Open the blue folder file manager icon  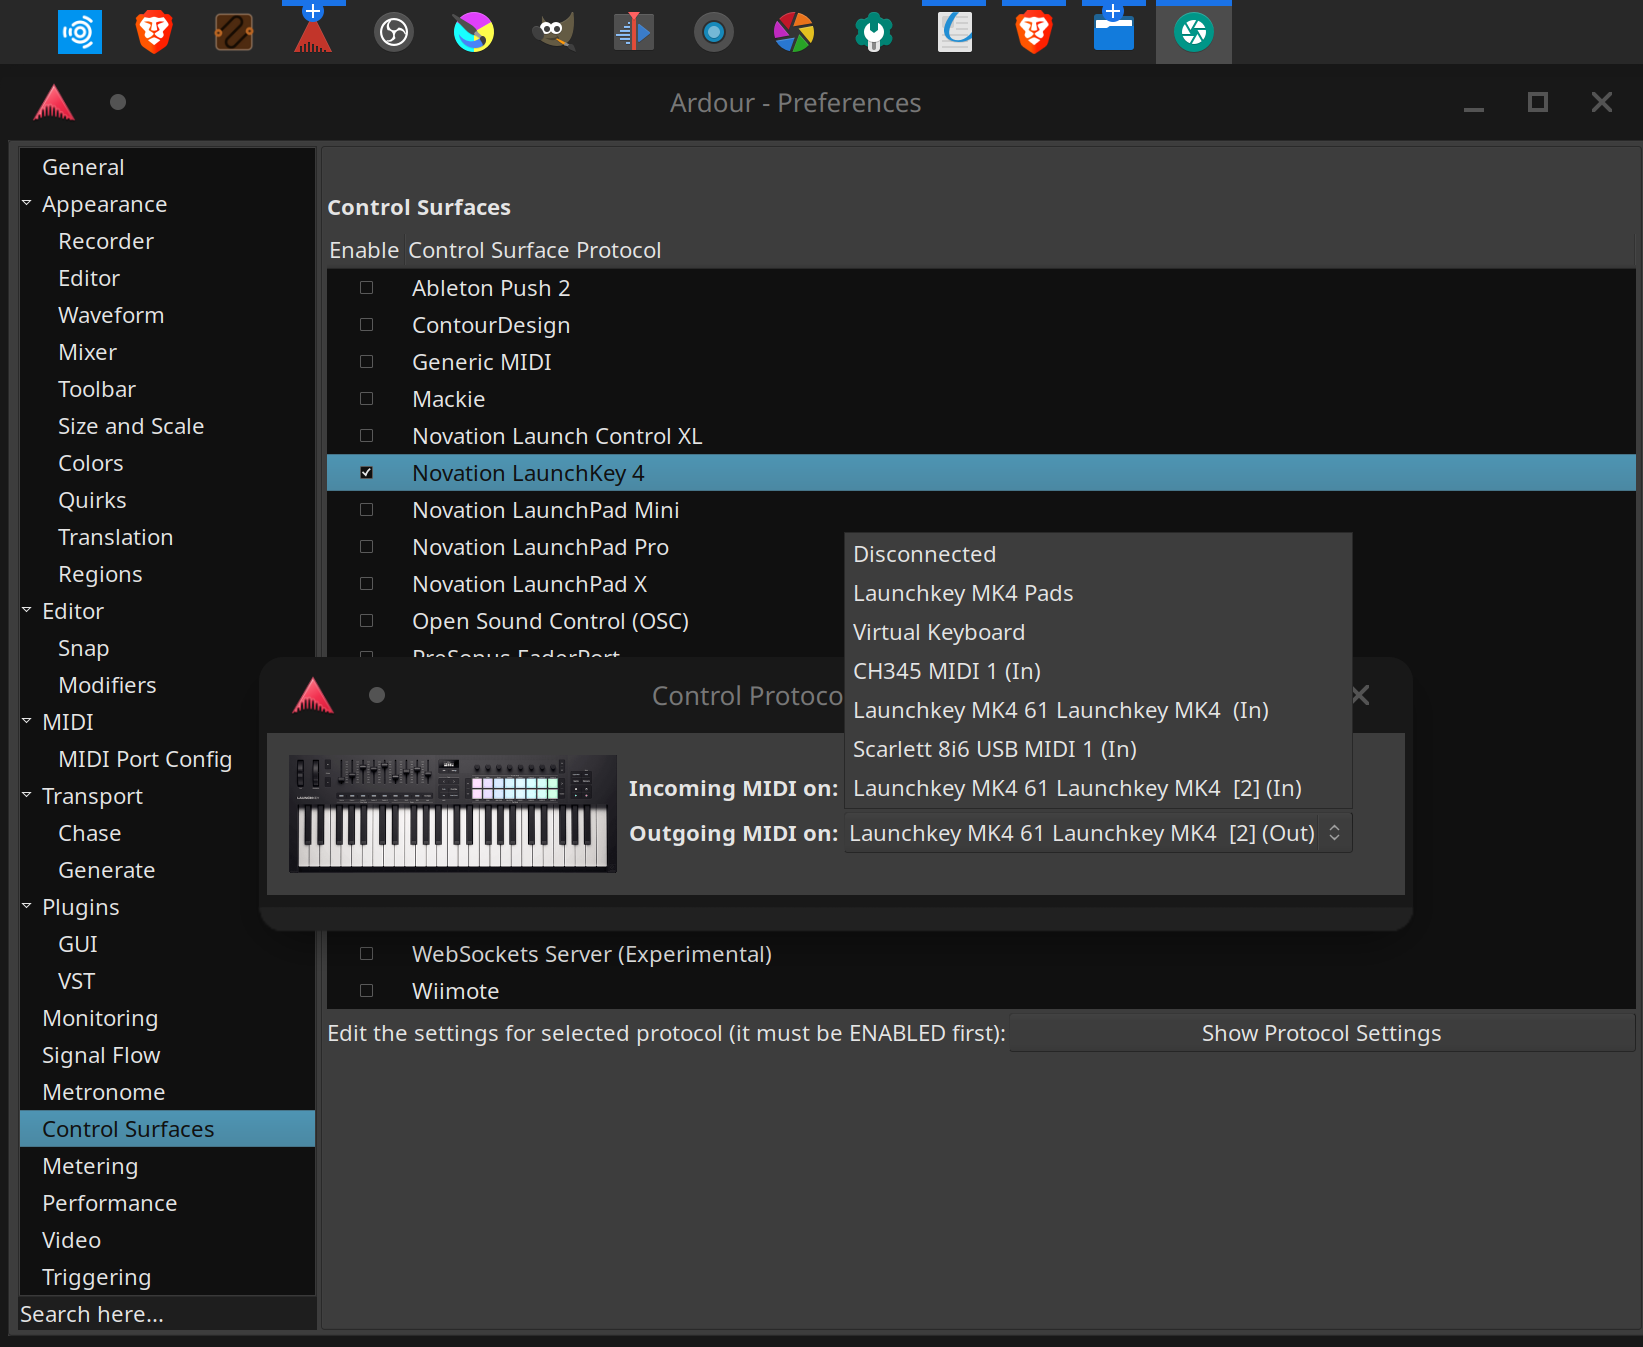[x=1113, y=33]
